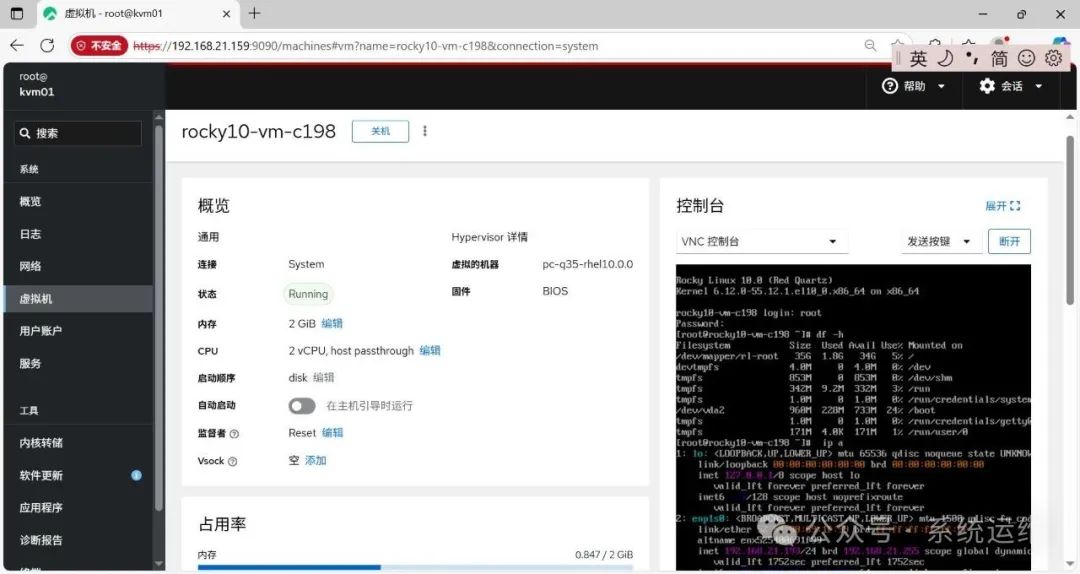
Task: Click the browser back arrow
Action: tap(17, 45)
